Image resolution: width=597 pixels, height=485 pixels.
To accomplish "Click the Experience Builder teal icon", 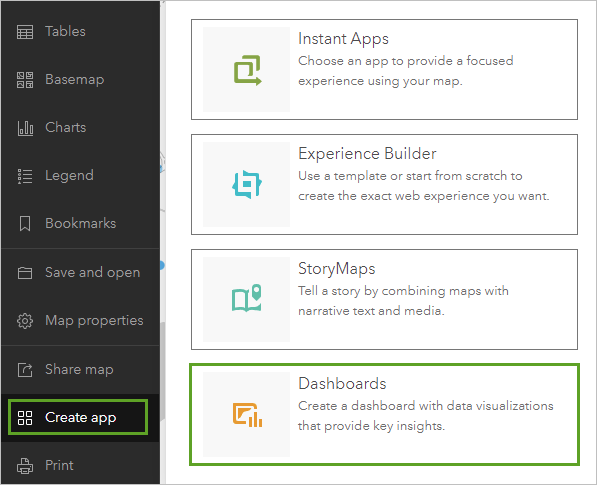I will [x=247, y=184].
